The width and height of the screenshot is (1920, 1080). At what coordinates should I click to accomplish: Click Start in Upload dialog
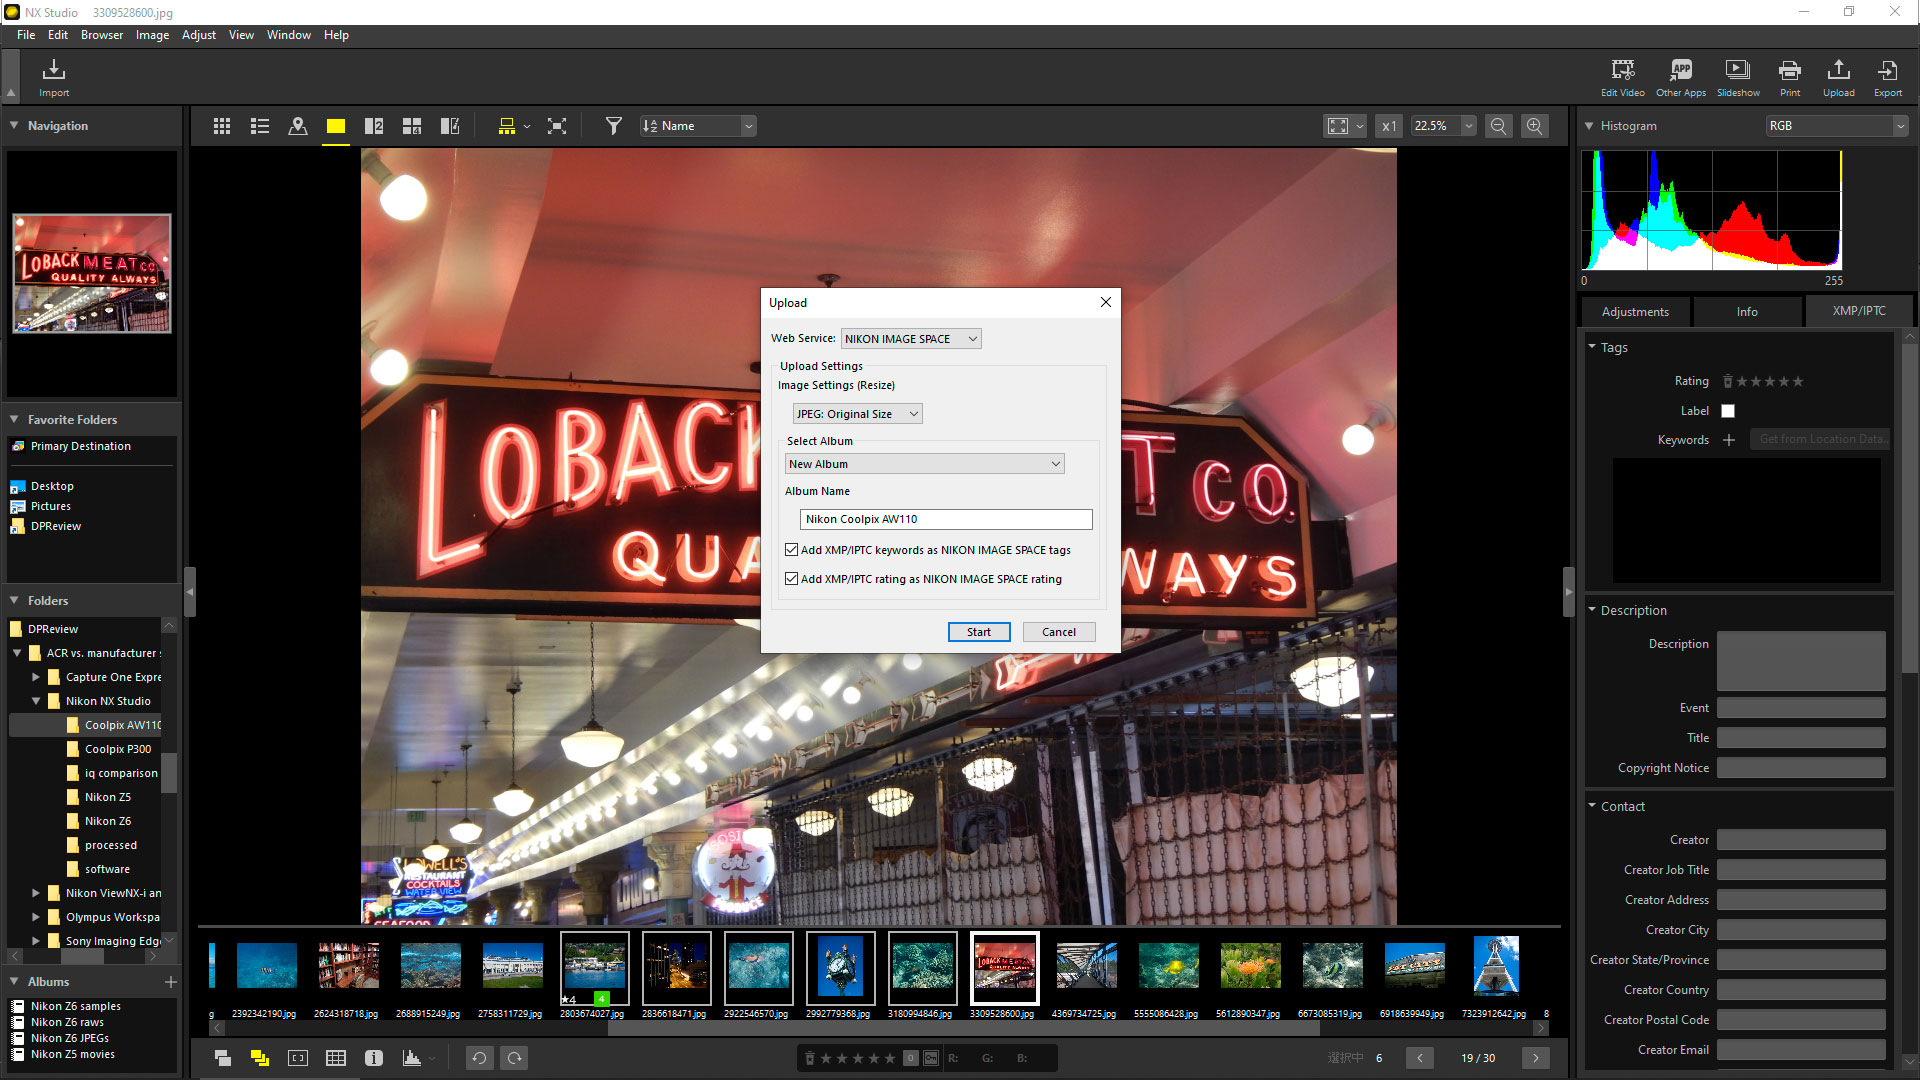979,632
